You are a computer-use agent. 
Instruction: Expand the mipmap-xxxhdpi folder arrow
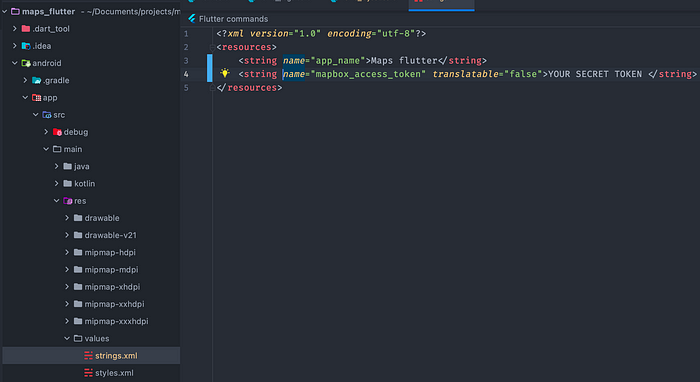pyautogui.click(x=67, y=321)
